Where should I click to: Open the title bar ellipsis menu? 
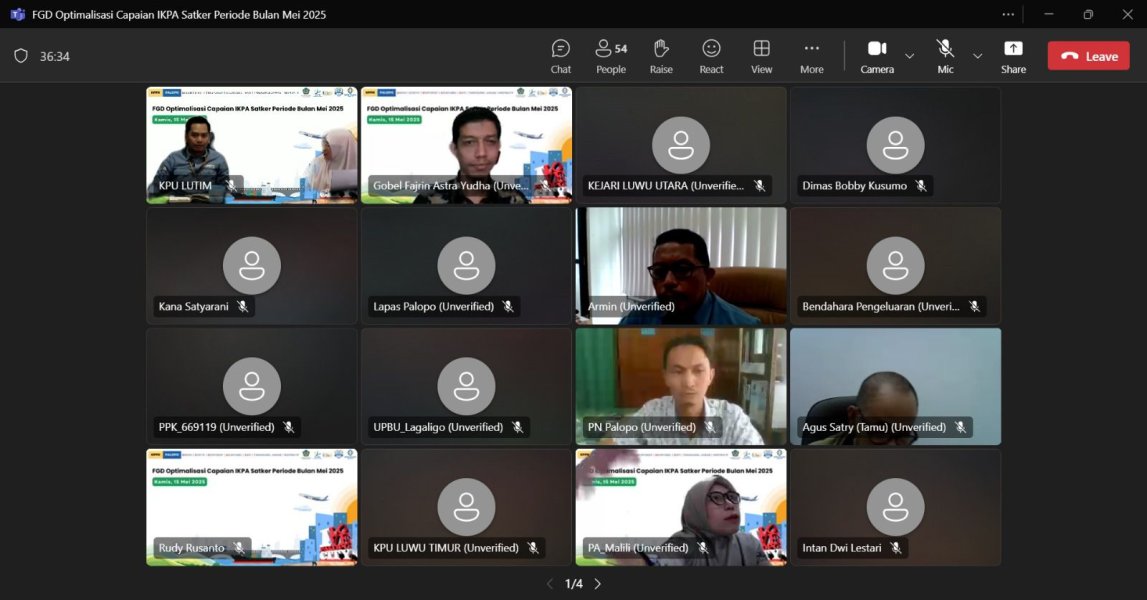click(1008, 14)
